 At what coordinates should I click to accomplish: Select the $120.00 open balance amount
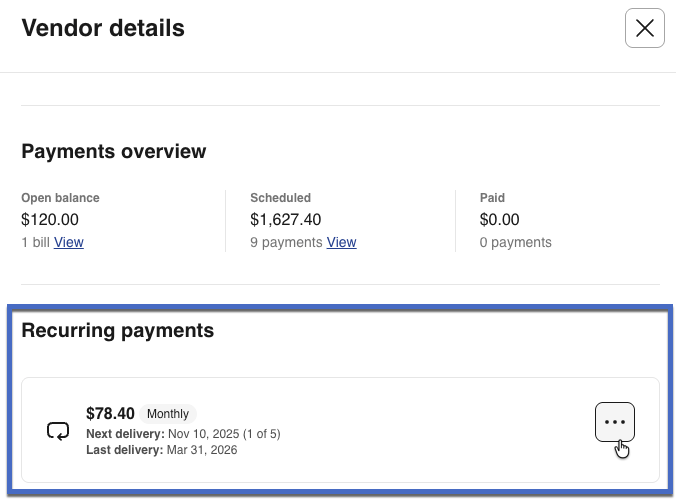50,219
